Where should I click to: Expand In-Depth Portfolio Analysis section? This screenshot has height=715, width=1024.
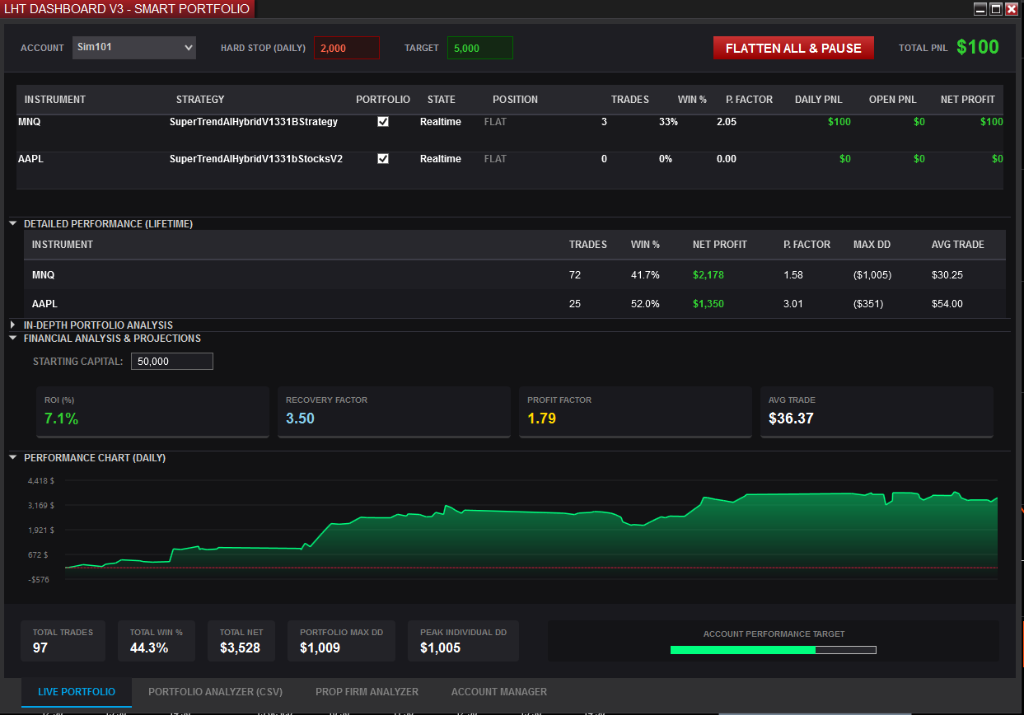pyautogui.click(x=13, y=325)
